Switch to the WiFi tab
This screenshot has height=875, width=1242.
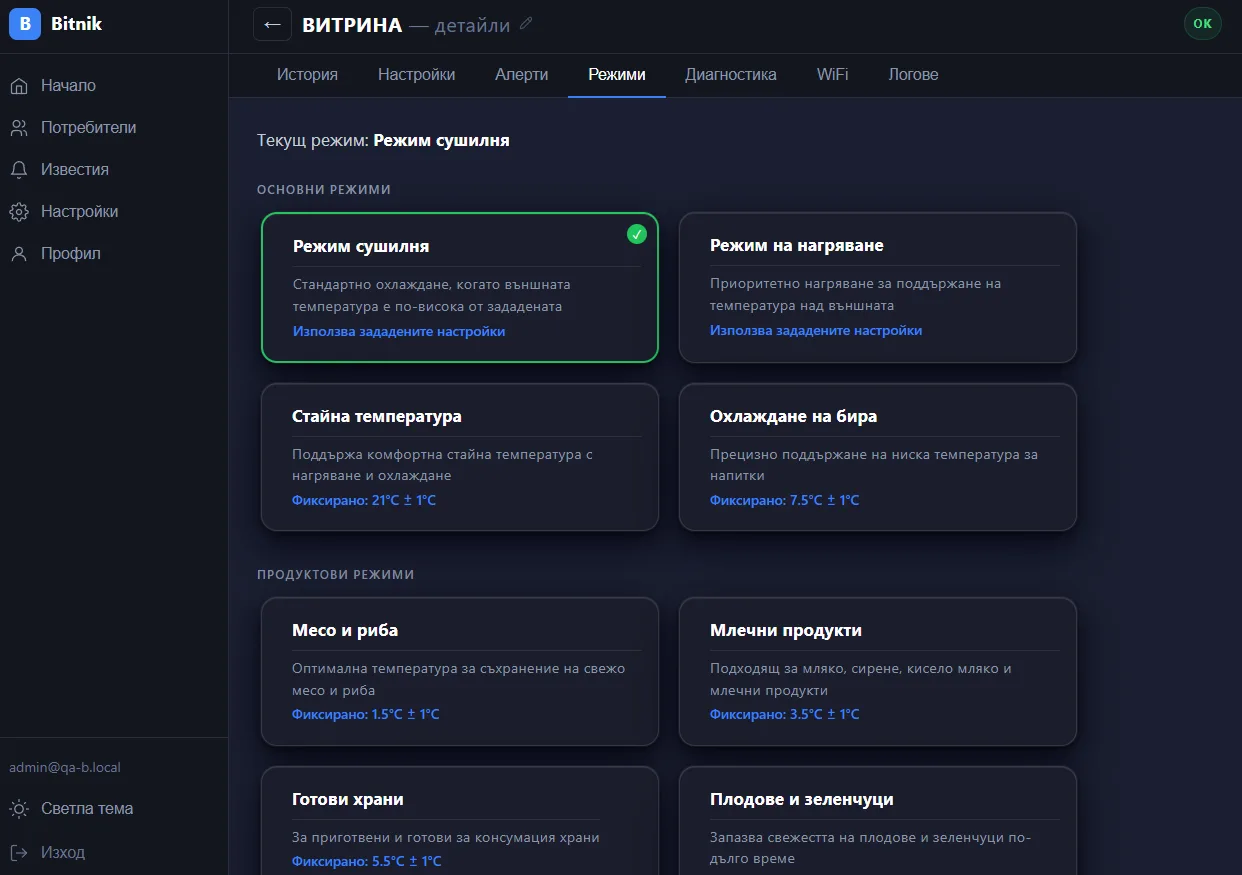(833, 75)
